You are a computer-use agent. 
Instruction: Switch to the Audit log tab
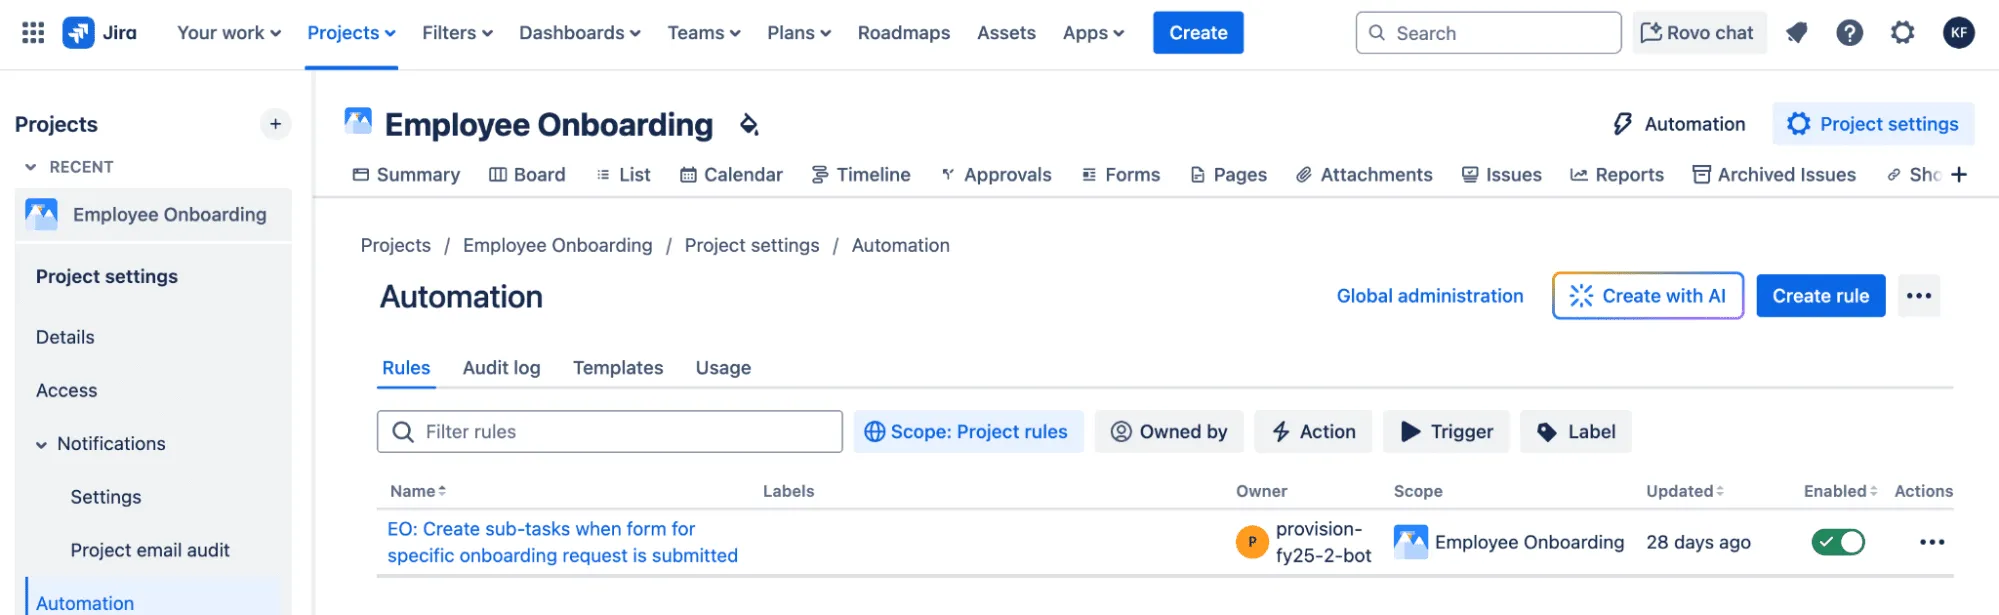pyautogui.click(x=501, y=368)
